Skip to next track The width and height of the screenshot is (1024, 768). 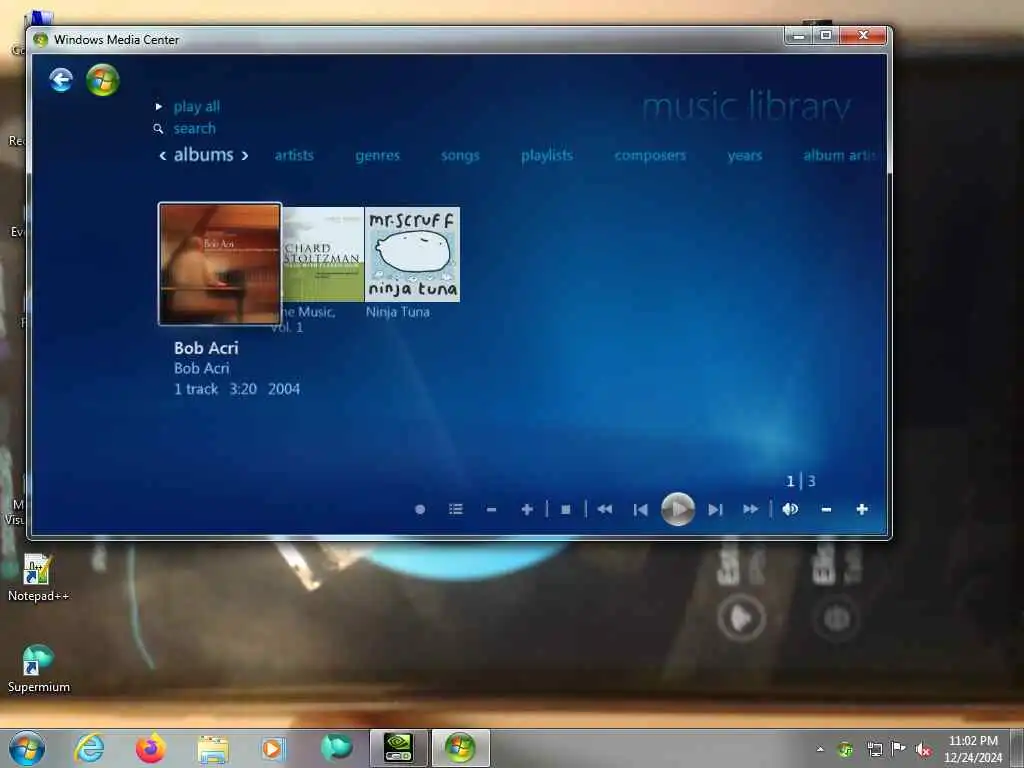tap(716, 509)
